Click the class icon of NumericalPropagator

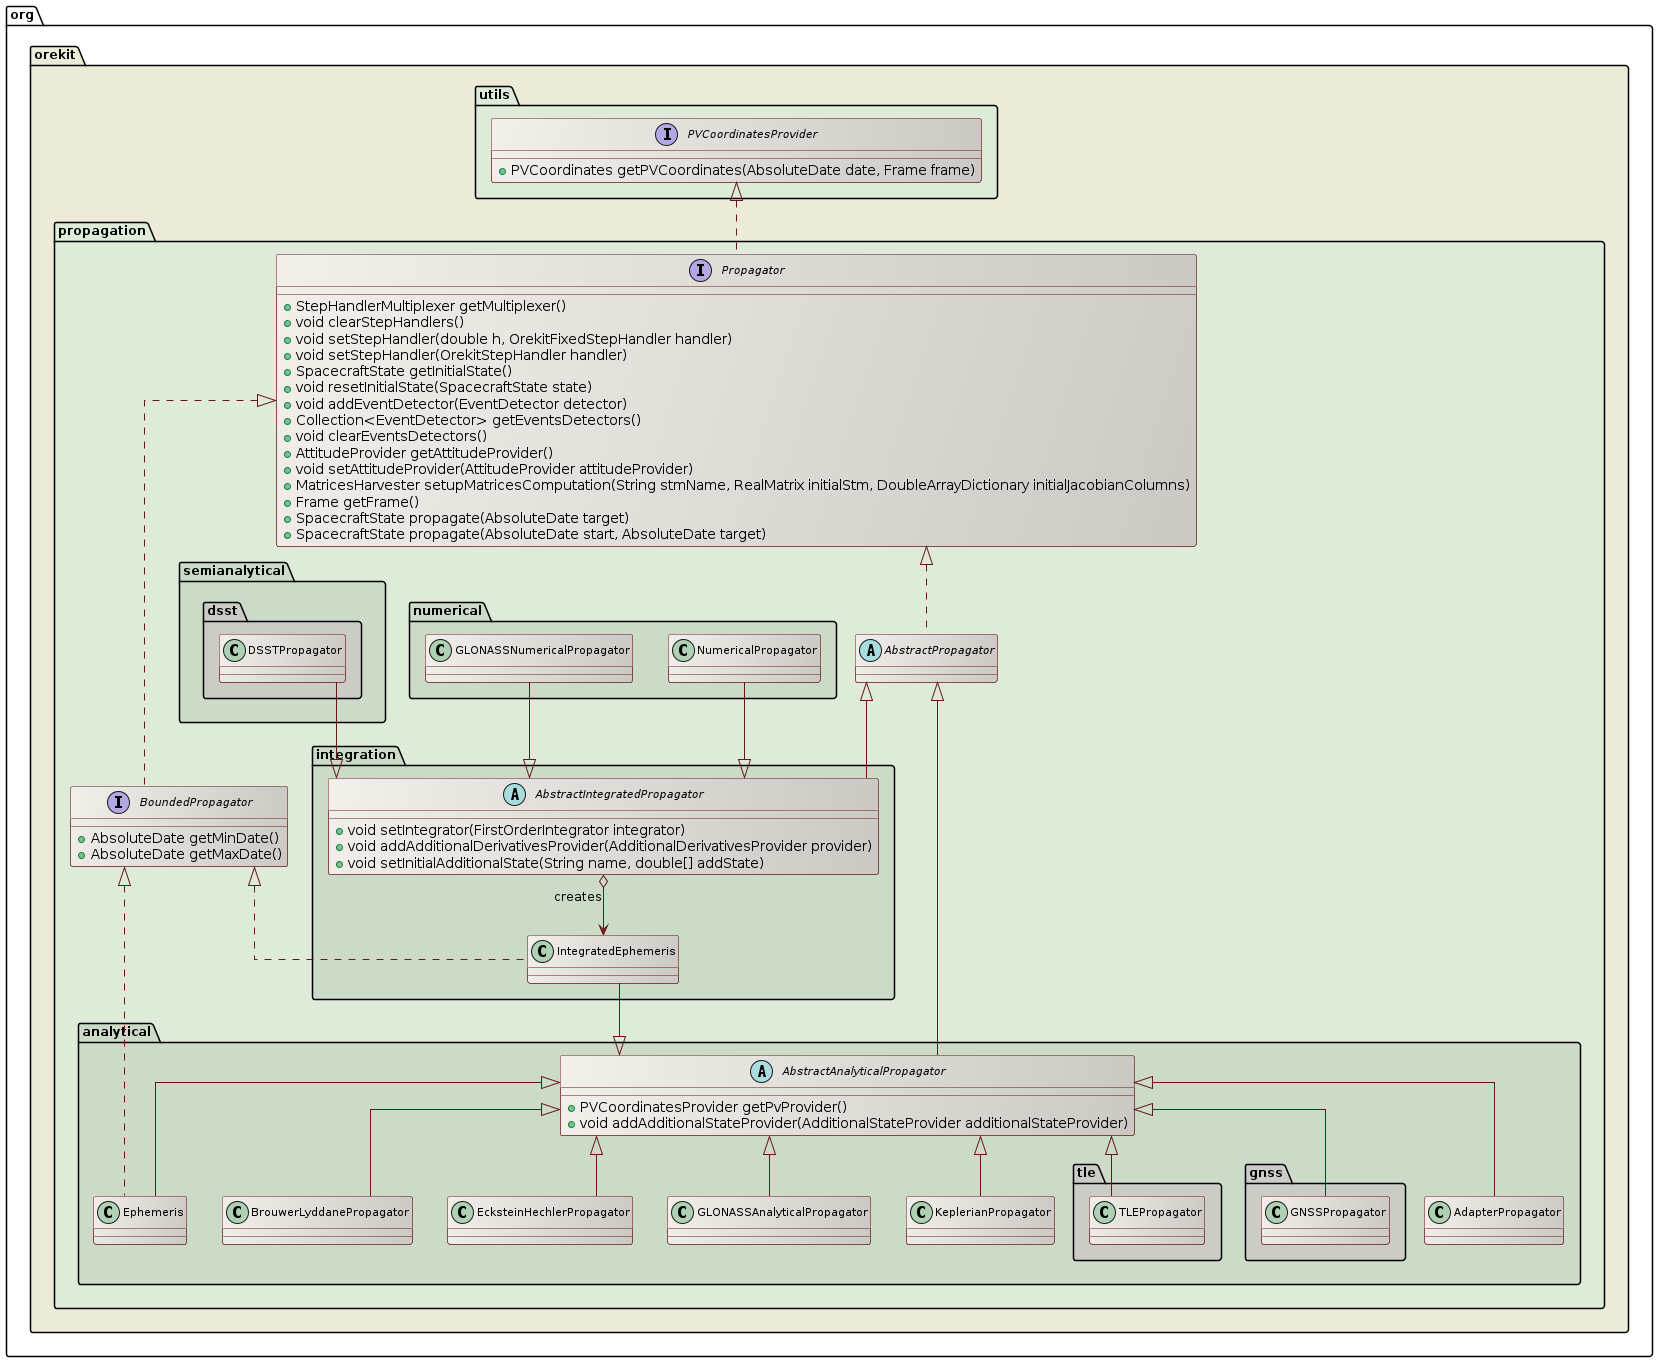tap(684, 649)
